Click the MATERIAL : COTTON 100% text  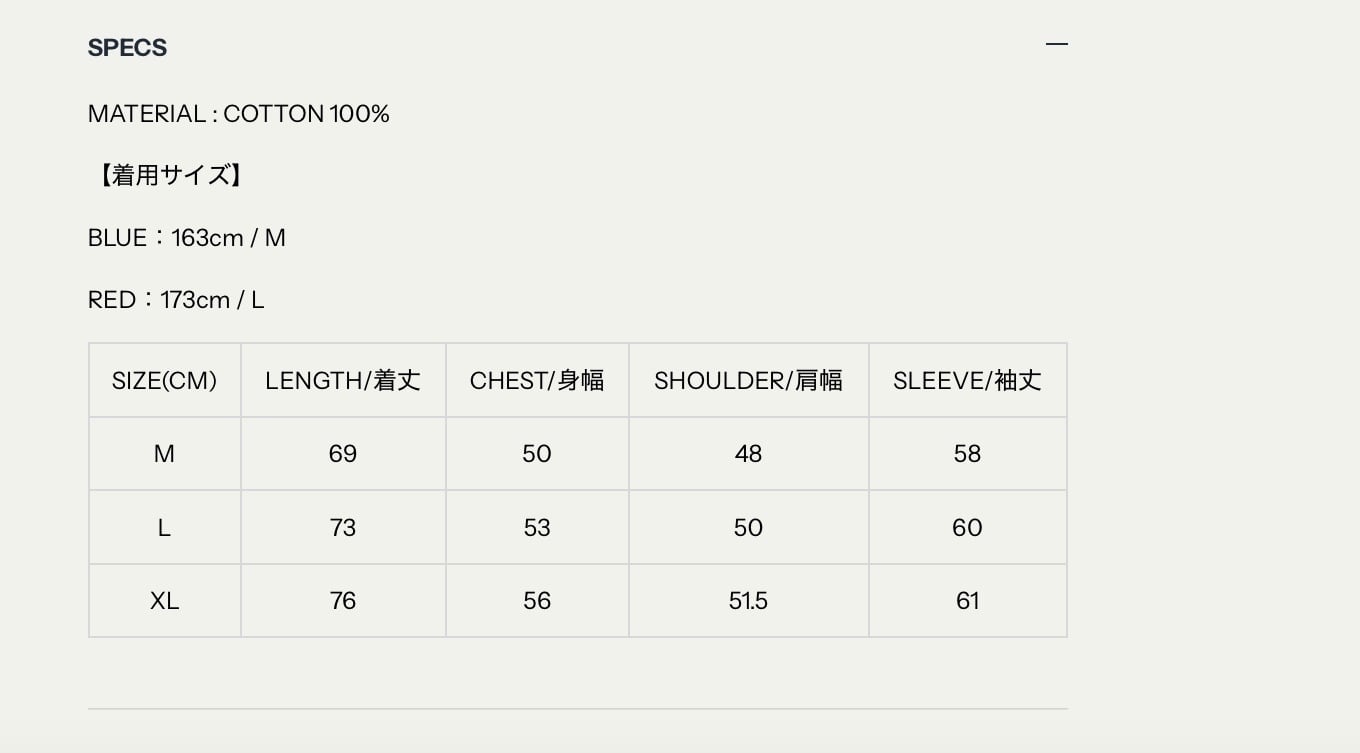(238, 114)
